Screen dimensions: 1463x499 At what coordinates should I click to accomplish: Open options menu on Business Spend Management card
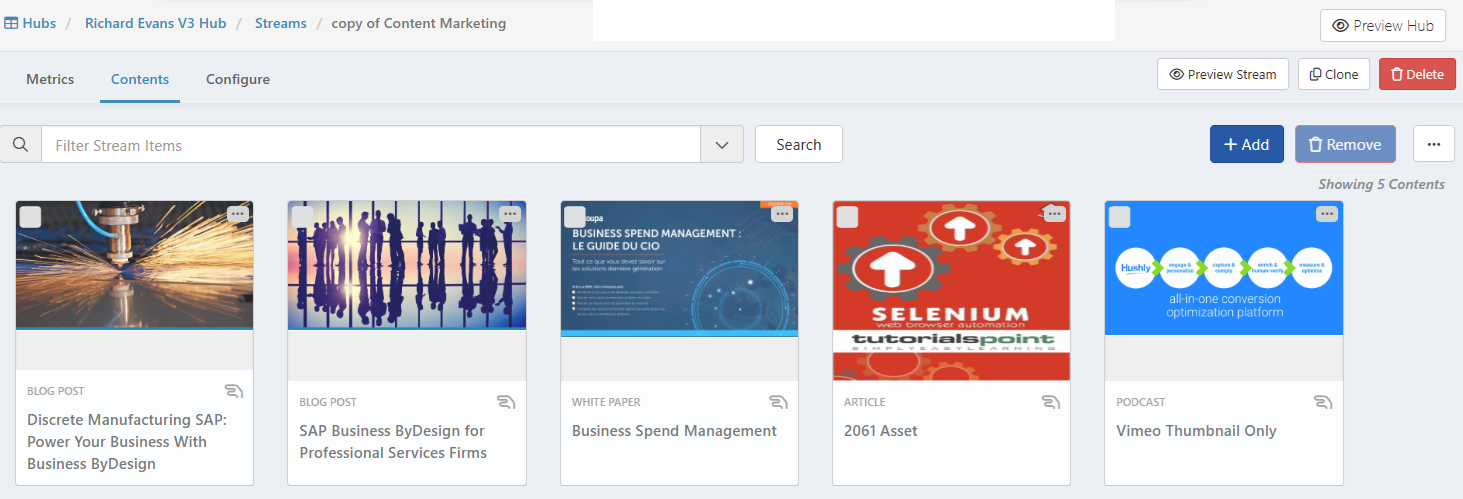(x=782, y=214)
